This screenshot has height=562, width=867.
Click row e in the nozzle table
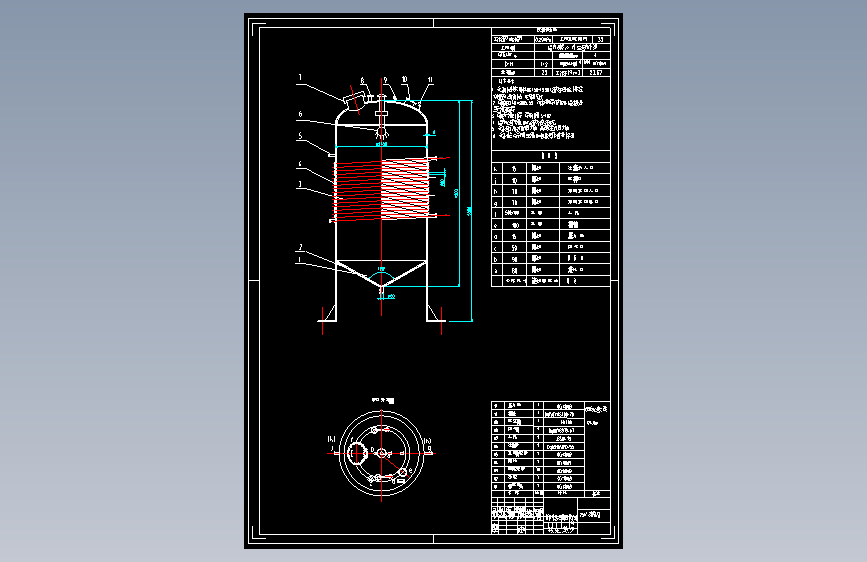point(551,225)
